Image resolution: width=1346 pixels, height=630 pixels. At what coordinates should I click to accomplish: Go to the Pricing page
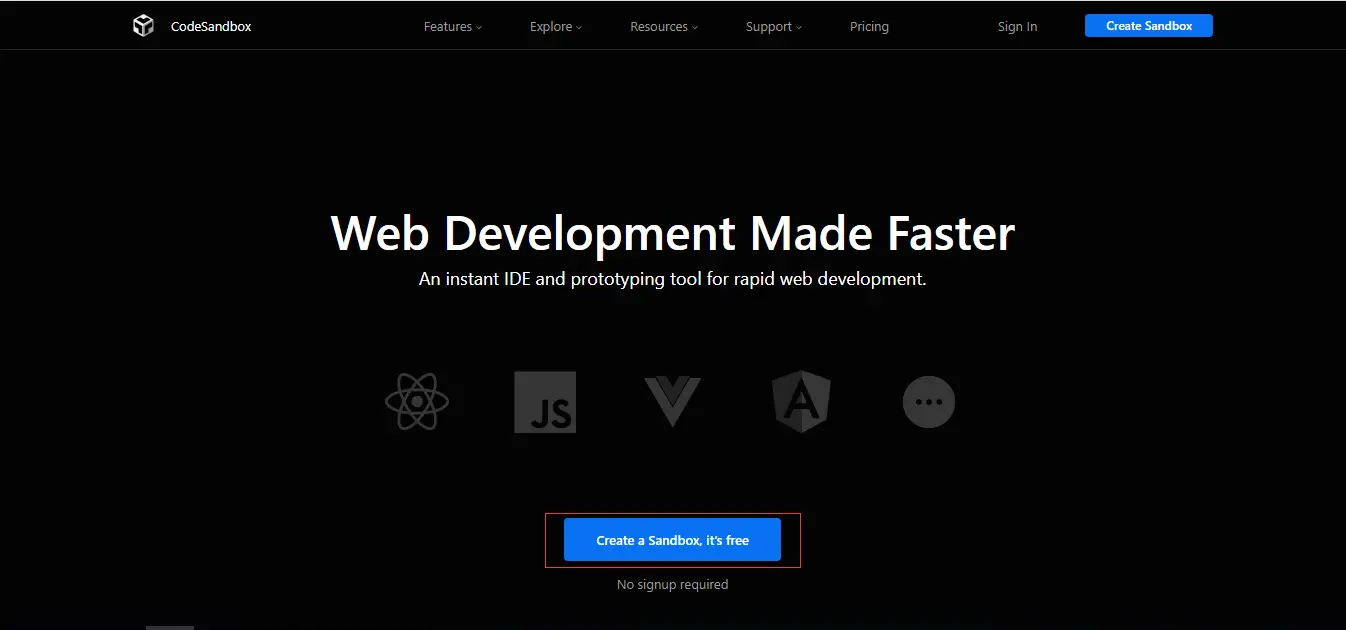[x=869, y=27]
